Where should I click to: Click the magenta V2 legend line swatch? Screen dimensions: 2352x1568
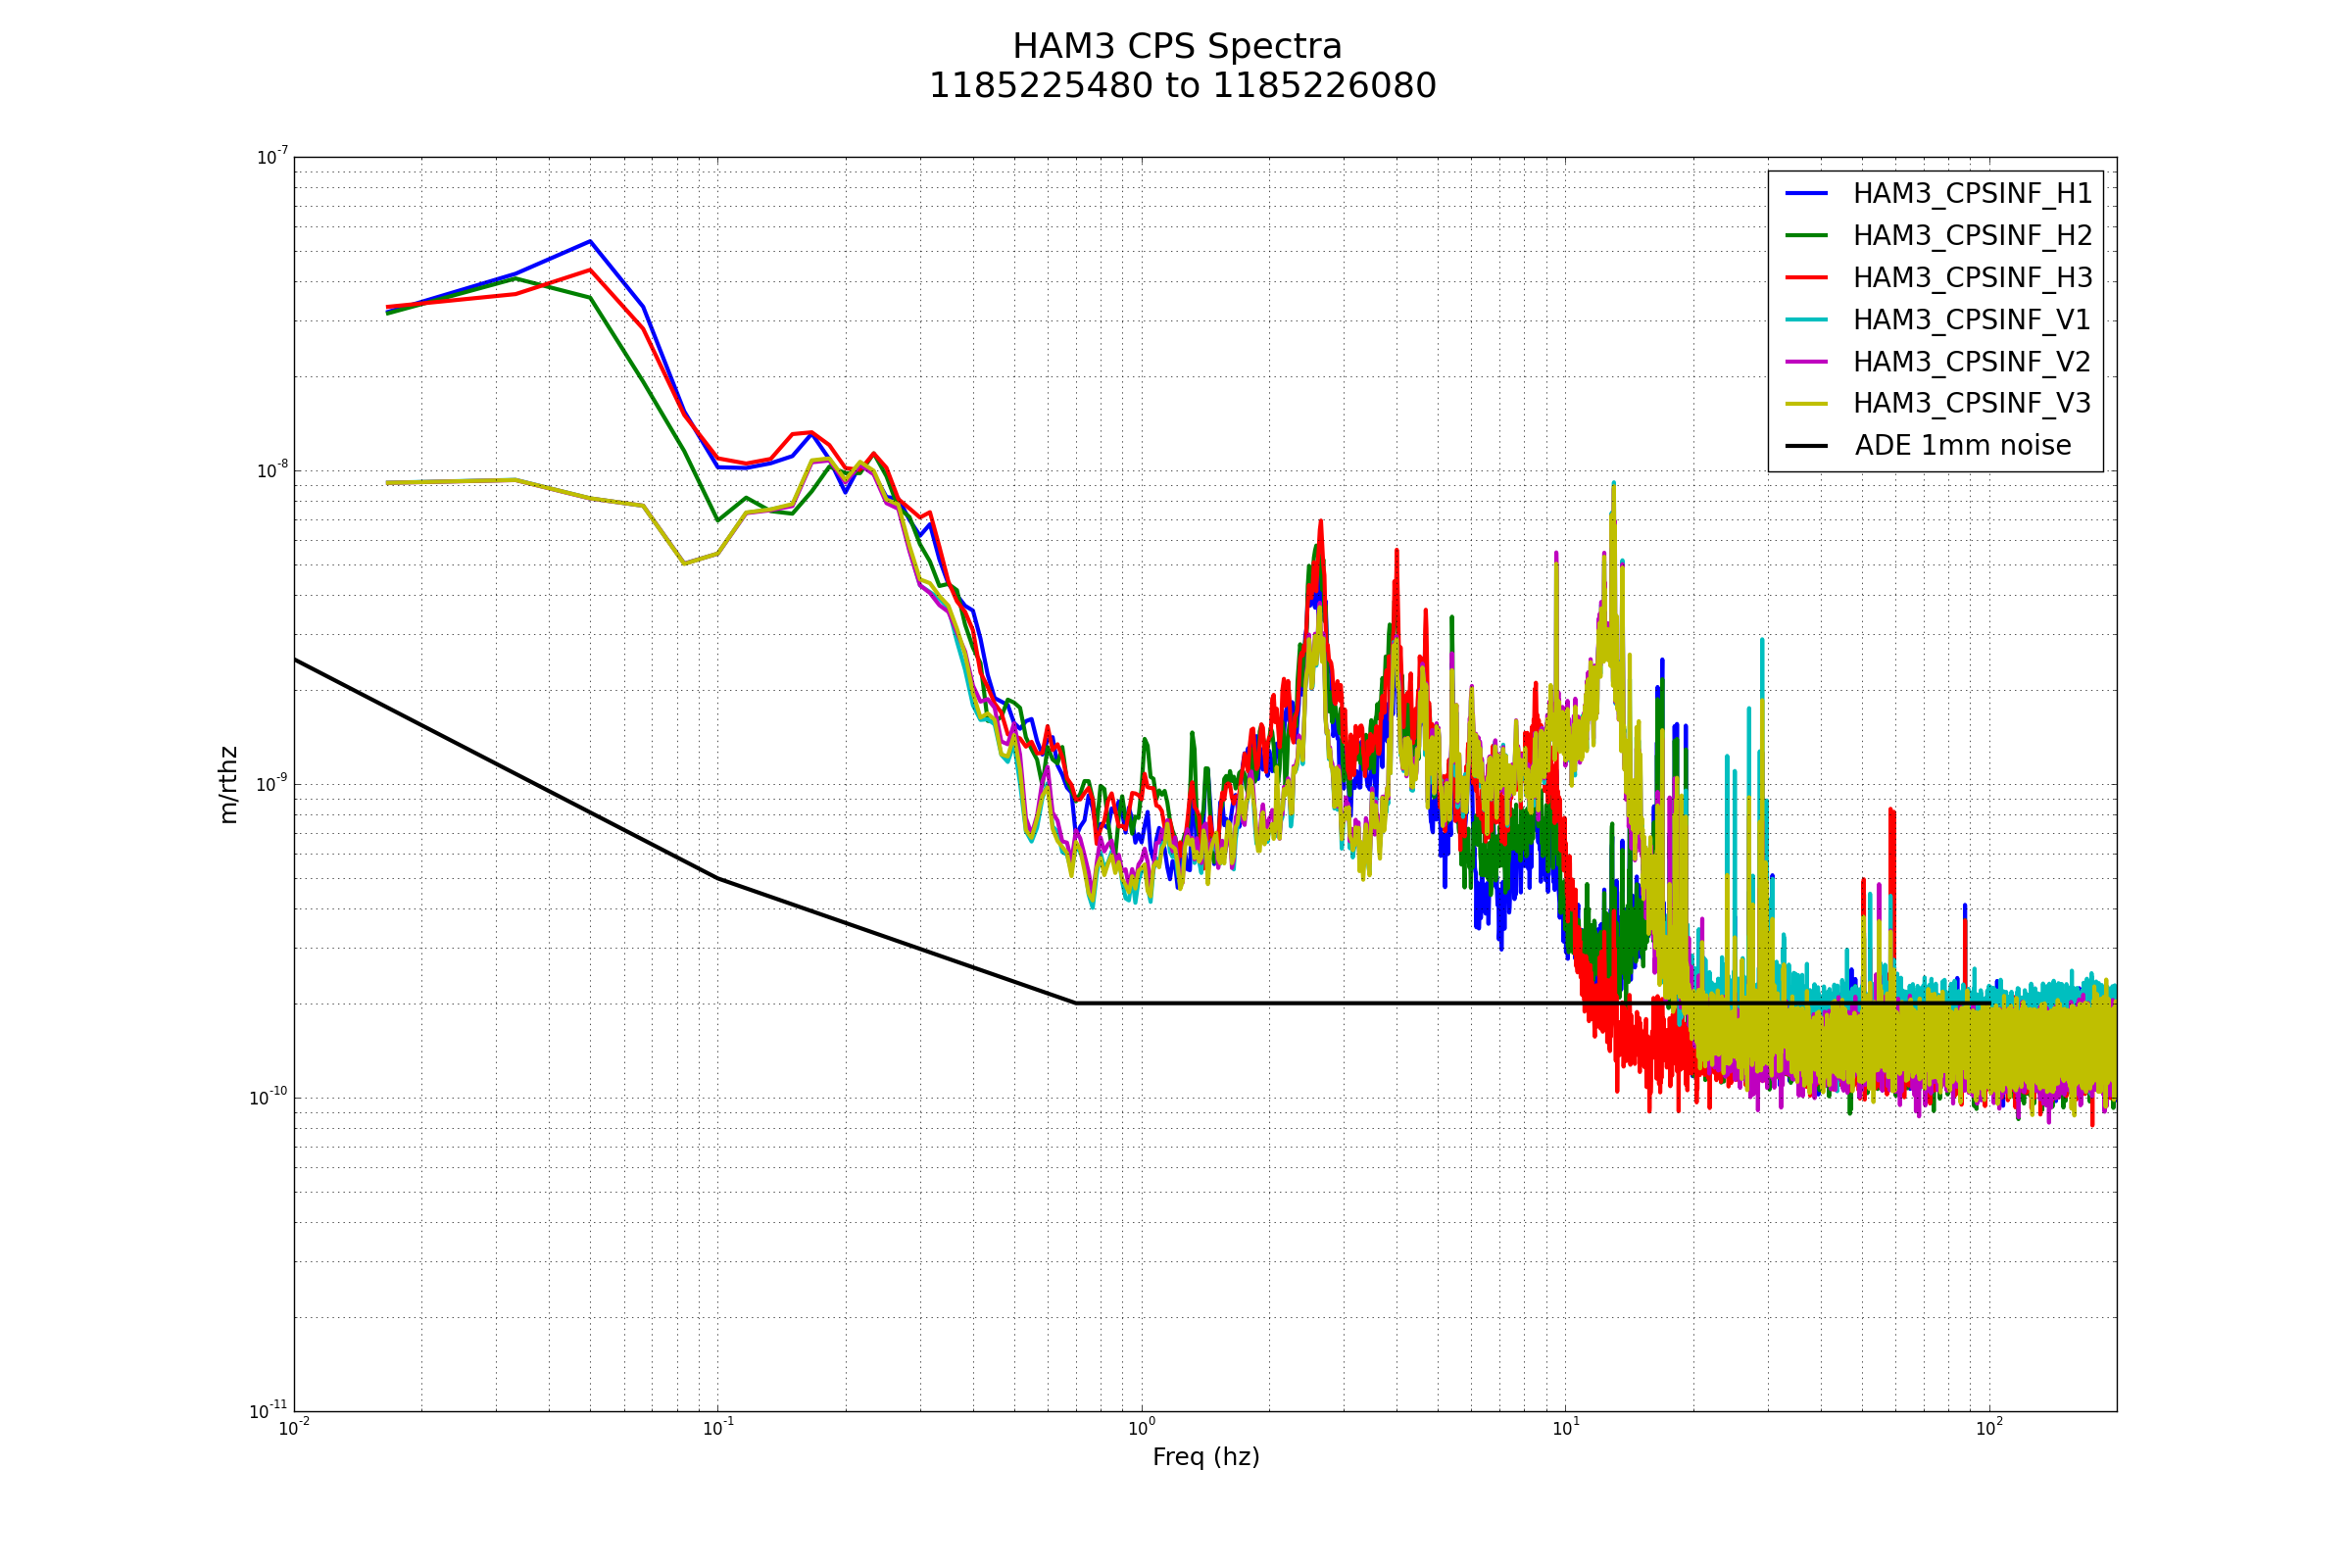click(x=1807, y=361)
